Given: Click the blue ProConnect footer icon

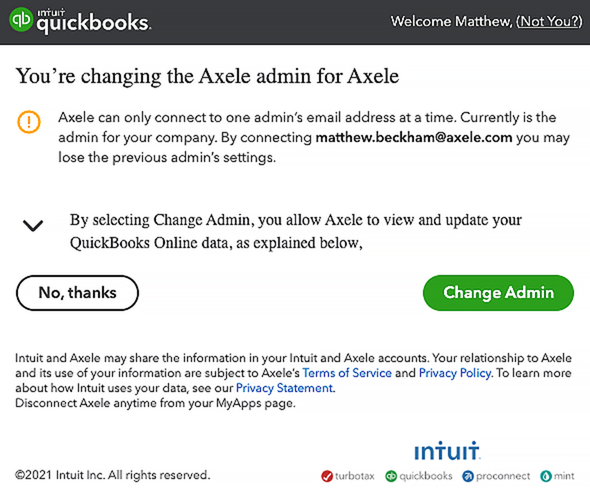Looking at the screenshot, I should click(x=468, y=476).
